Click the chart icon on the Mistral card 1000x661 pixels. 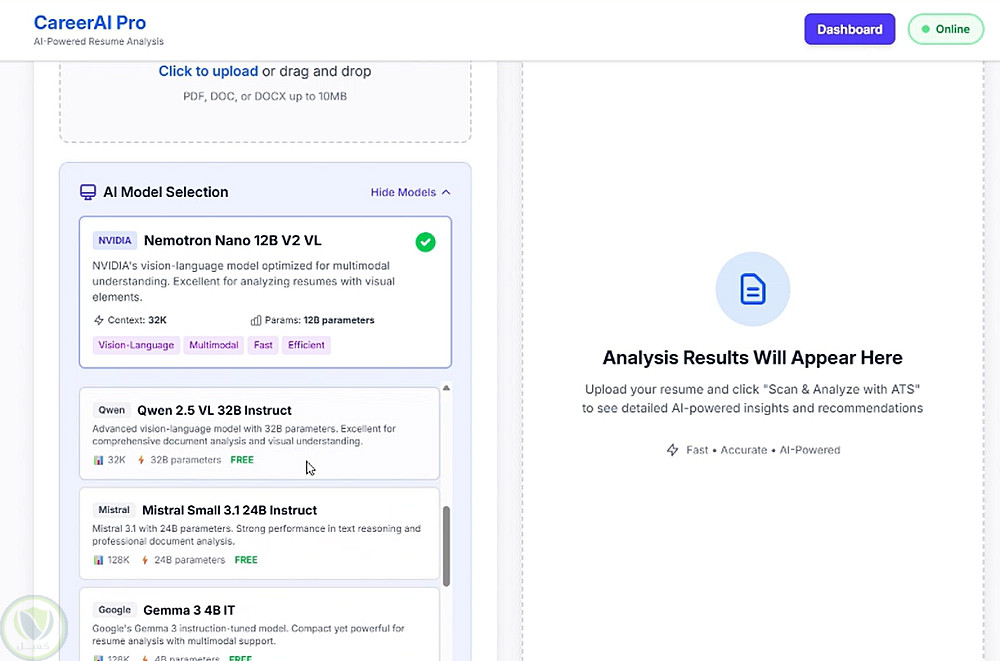click(x=98, y=560)
